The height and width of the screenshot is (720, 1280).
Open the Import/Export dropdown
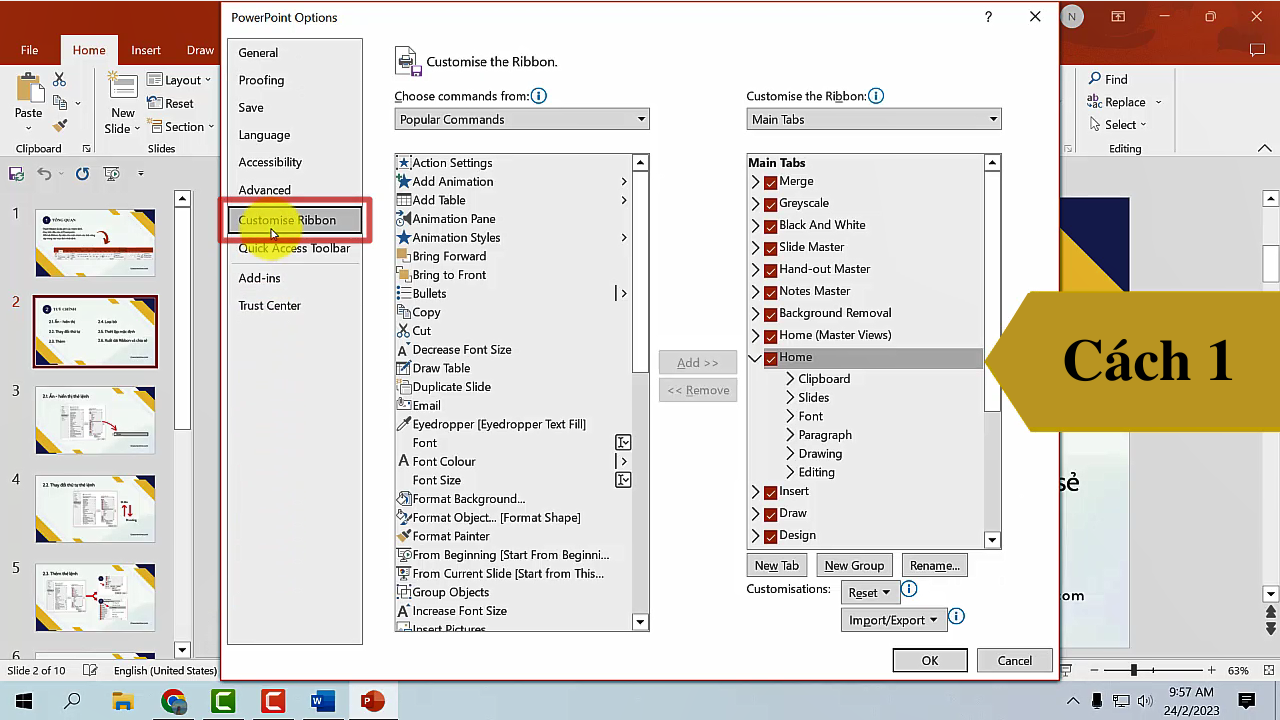893,619
